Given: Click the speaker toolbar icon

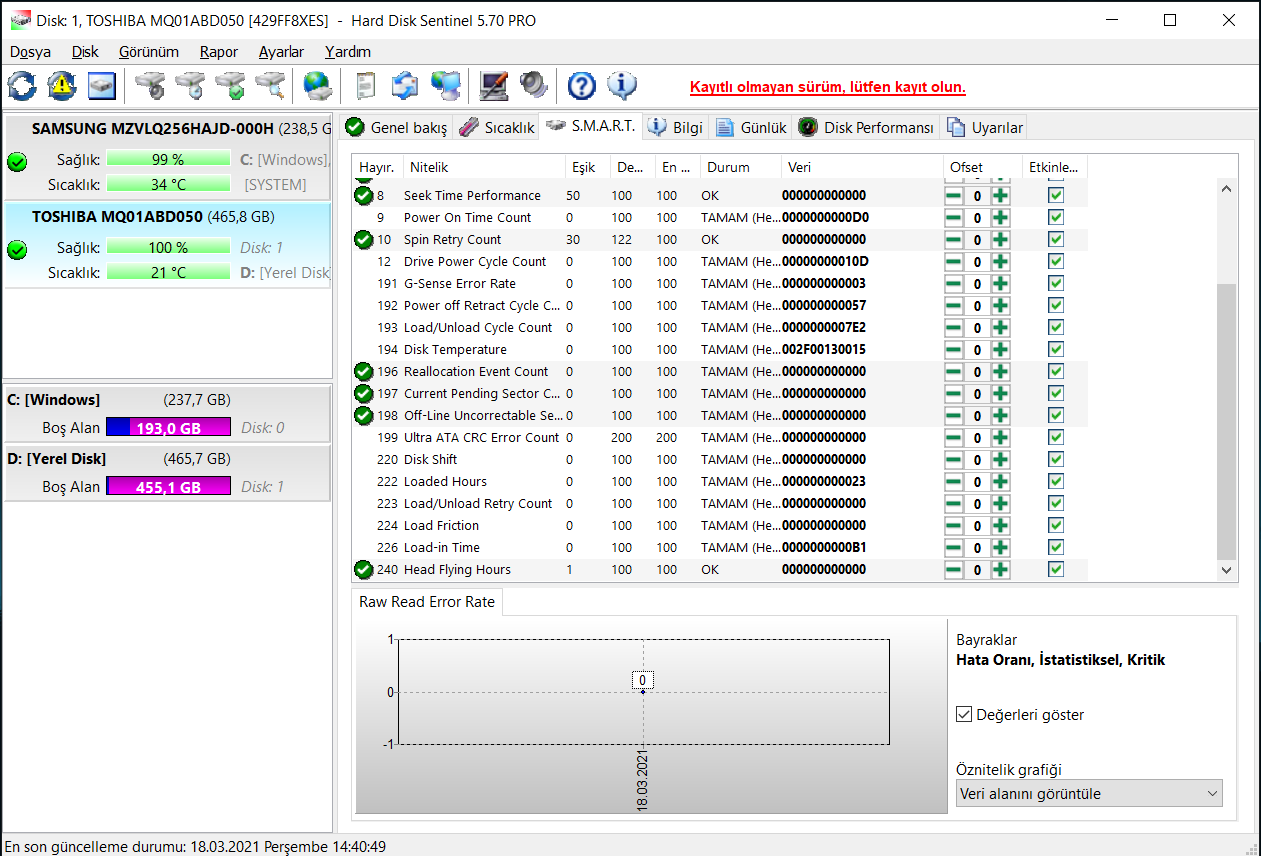Looking at the screenshot, I should pyautogui.click(x=533, y=86).
